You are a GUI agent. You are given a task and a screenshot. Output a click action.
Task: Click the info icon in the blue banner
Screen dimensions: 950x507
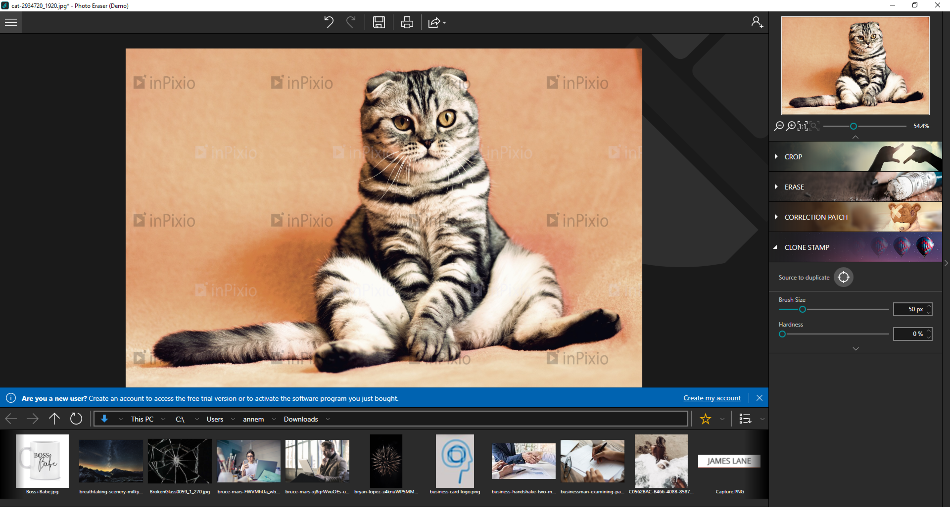click(x=10, y=398)
